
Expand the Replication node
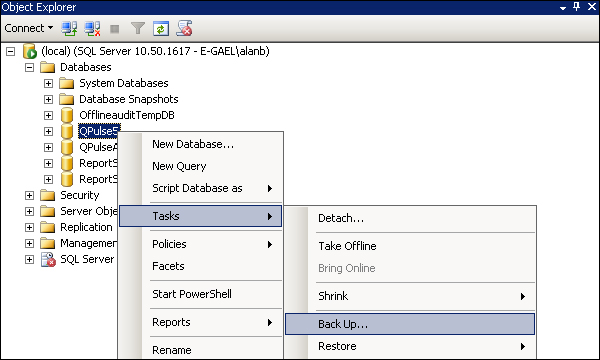click(x=29, y=228)
